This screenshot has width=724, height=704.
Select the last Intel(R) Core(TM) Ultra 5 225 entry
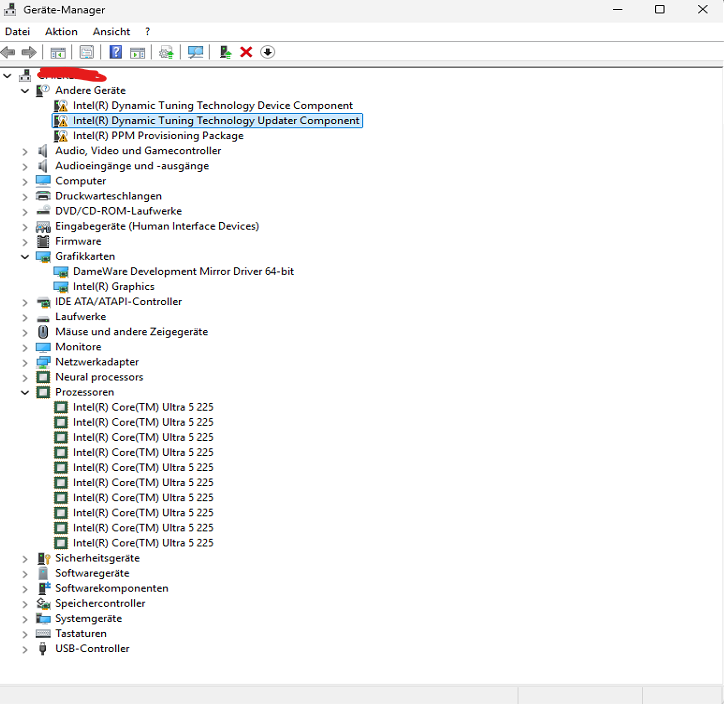pos(143,543)
